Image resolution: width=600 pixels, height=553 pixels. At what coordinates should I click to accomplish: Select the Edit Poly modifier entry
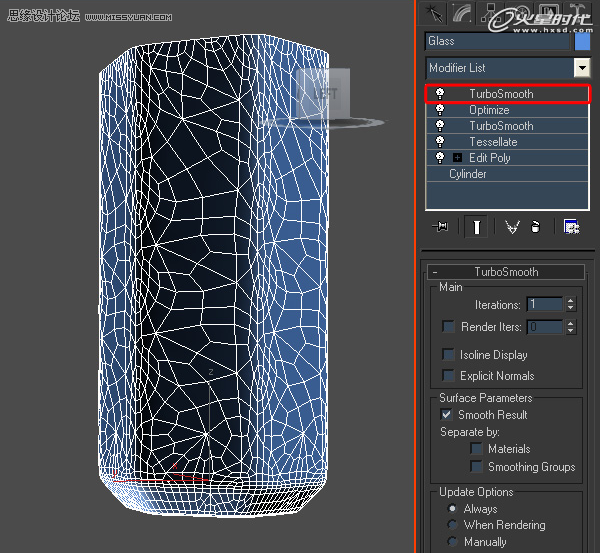coord(507,158)
